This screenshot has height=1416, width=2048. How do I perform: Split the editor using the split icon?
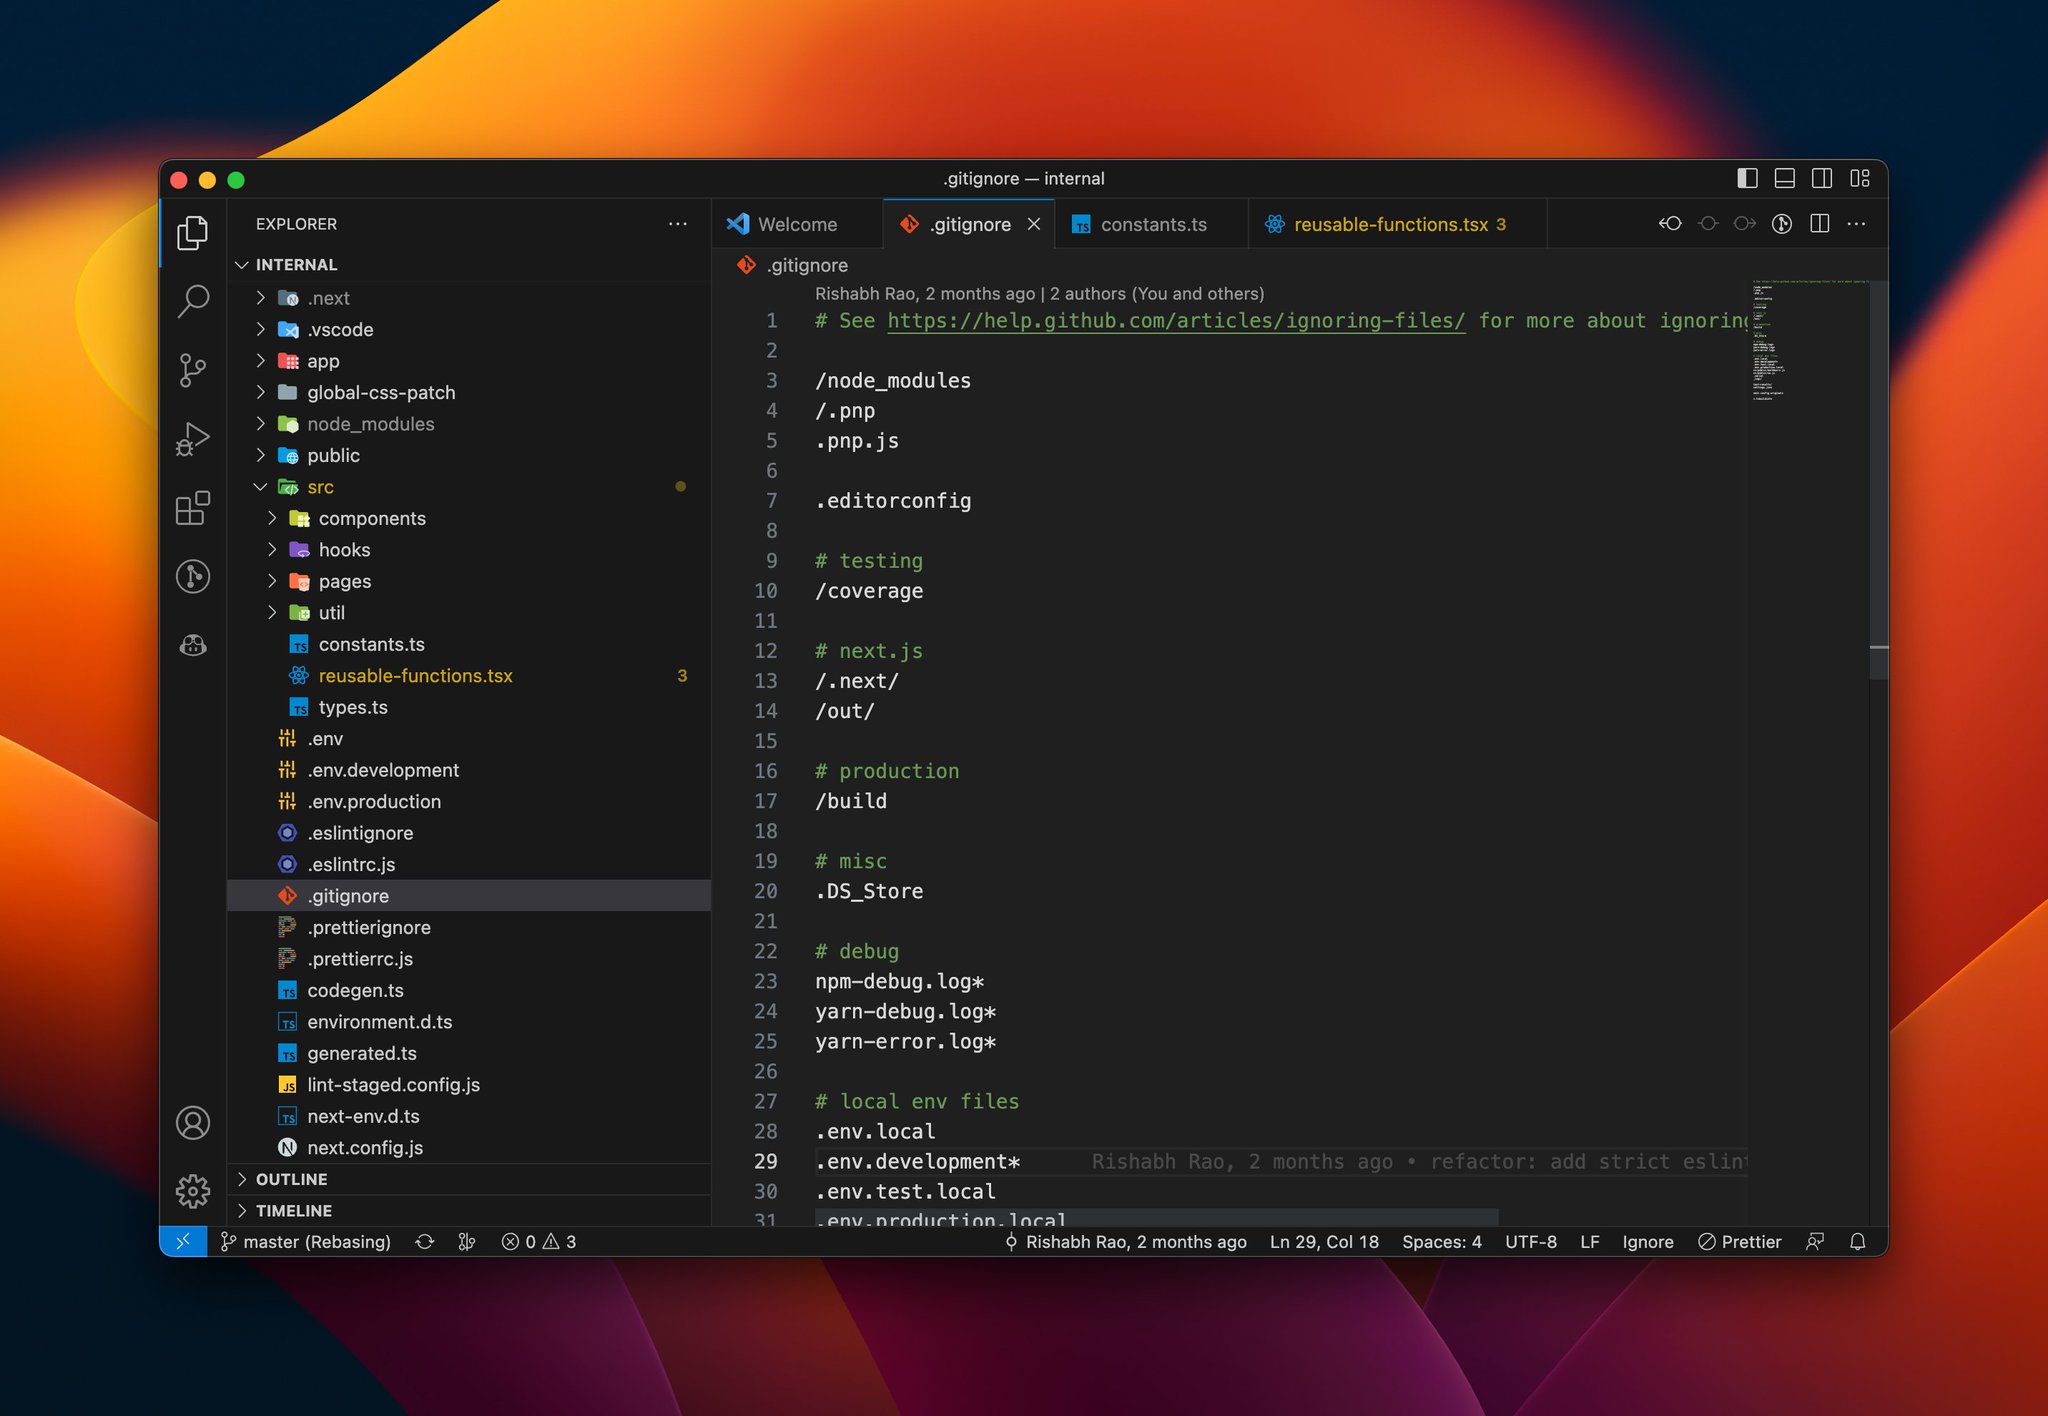tap(1820, 223)
